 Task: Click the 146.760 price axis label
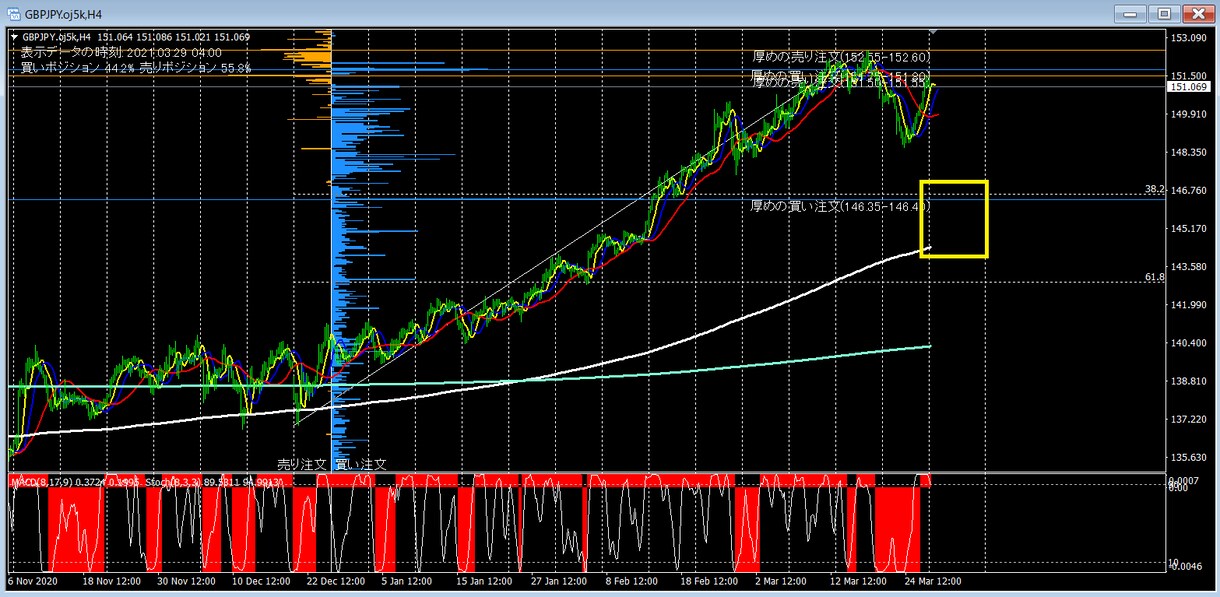tap(1187, 190)
